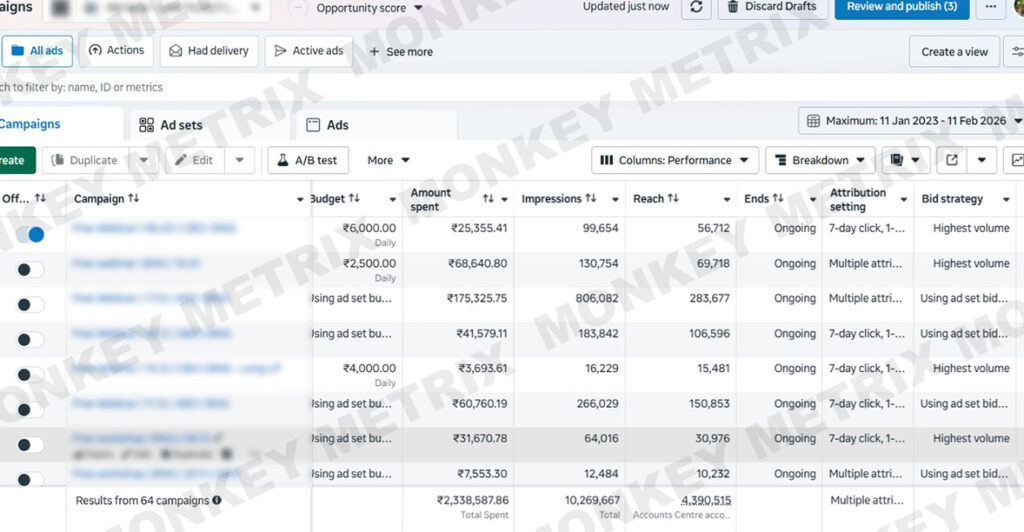
Task: Open the date range picker showing Maximum
Action: (910, 121)
